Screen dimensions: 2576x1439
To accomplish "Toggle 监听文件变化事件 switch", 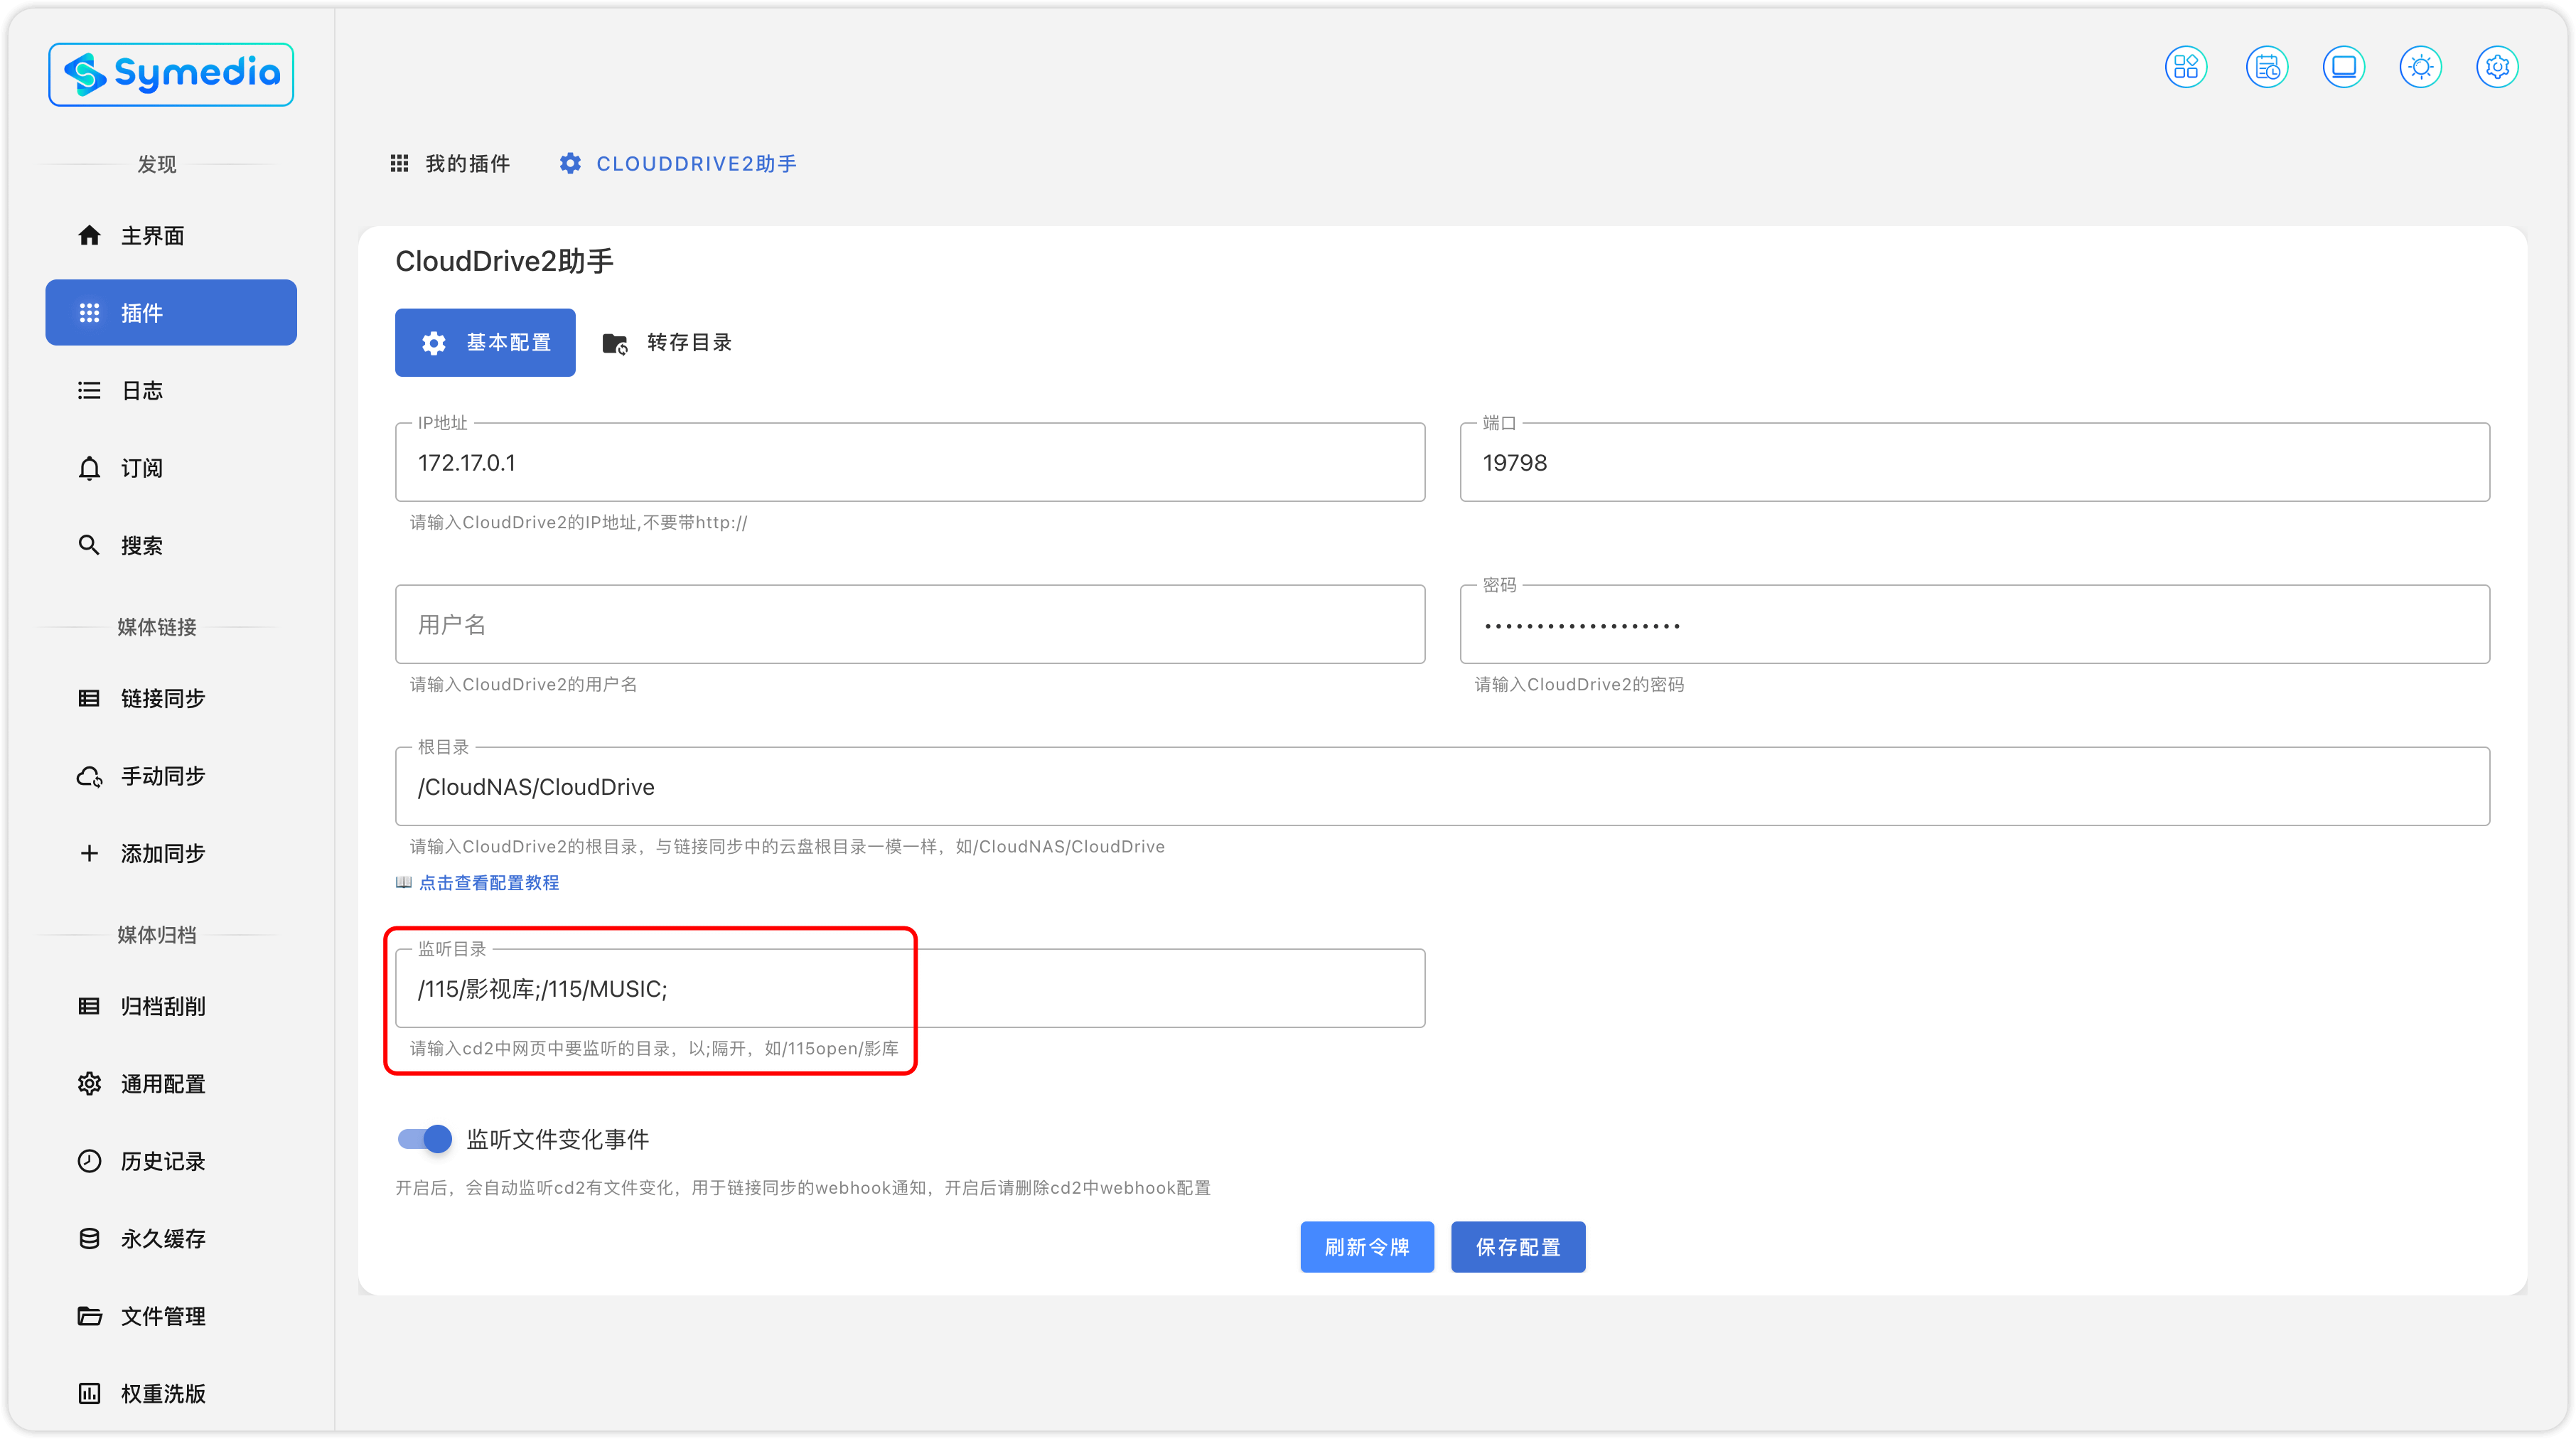I will click(425, 1139).
